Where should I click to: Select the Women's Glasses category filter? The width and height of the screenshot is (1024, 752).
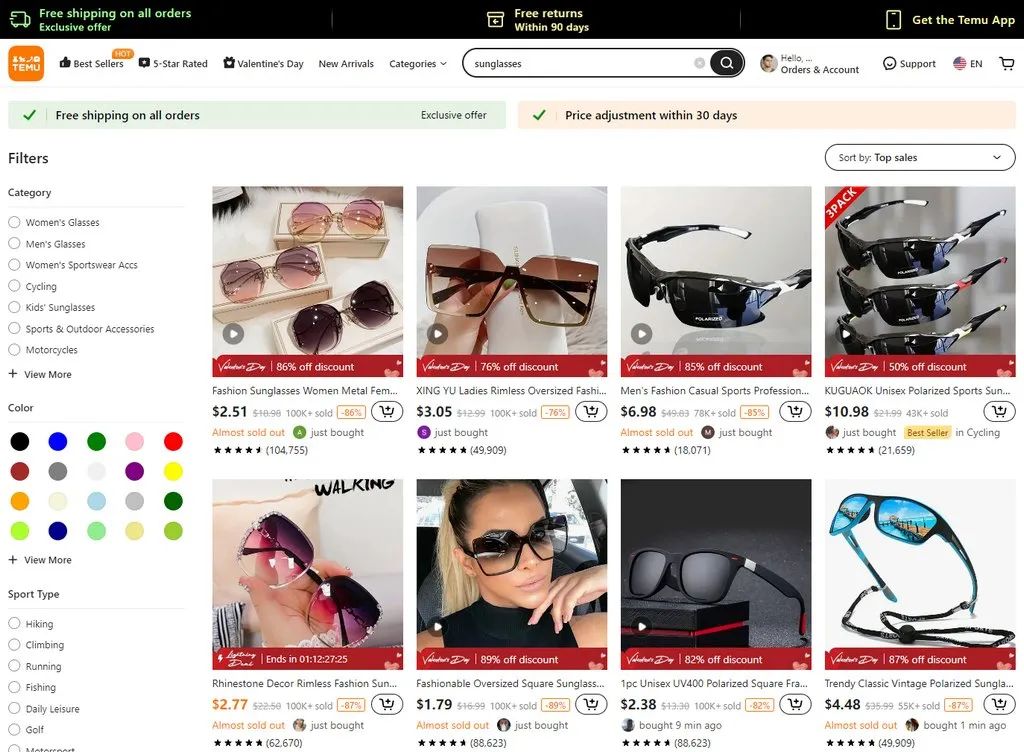(x=14, y=222)
